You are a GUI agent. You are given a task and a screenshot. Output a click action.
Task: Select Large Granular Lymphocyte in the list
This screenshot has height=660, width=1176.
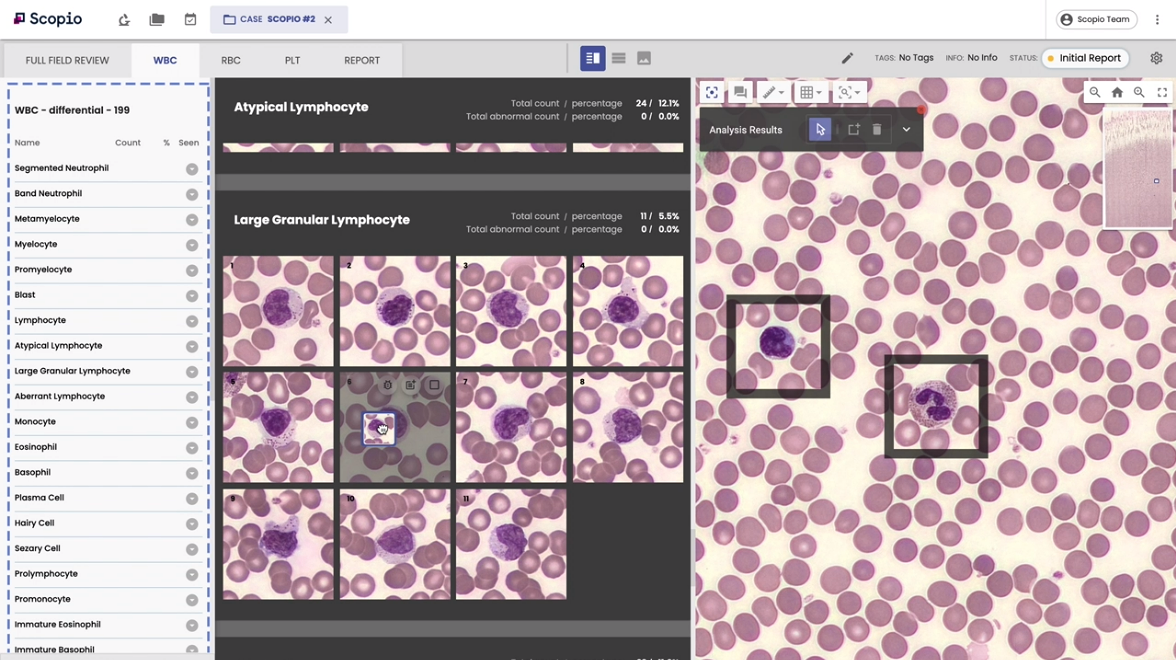[72, 371]
